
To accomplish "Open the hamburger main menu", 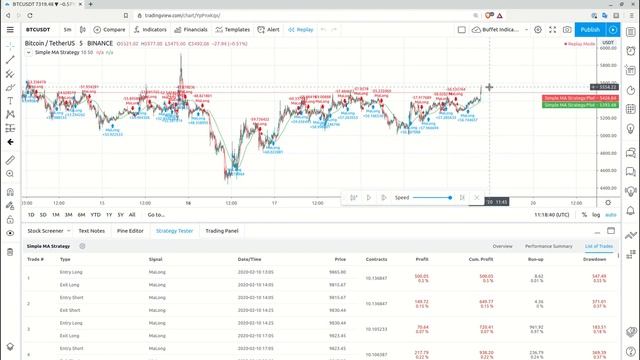I will point(10,30).
